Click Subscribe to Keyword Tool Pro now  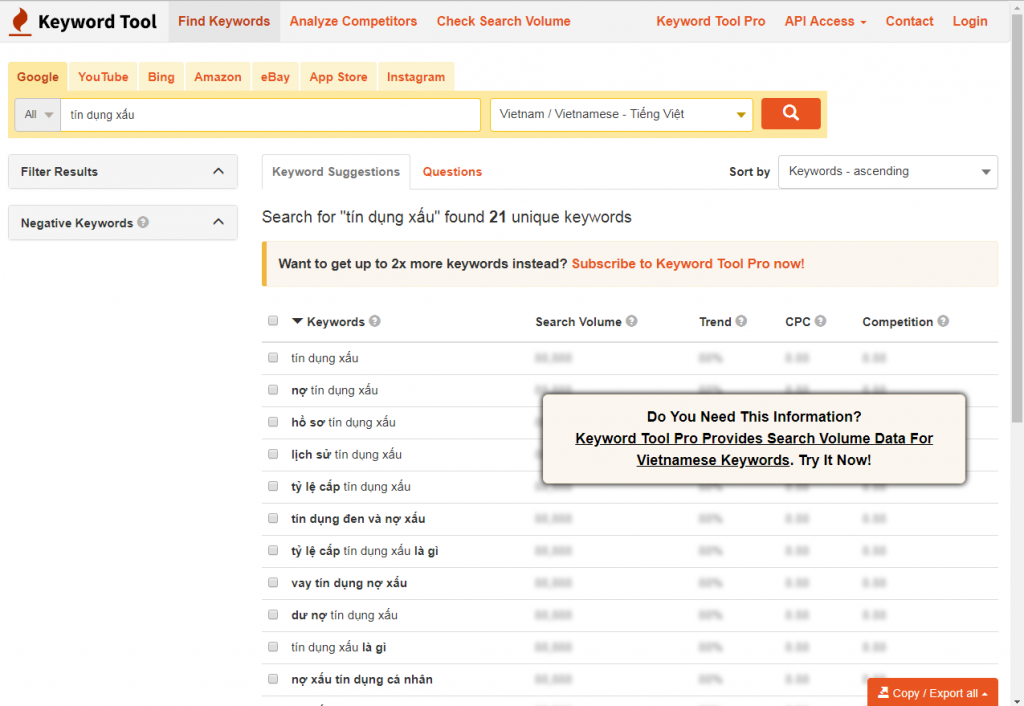tap(688, 264)
